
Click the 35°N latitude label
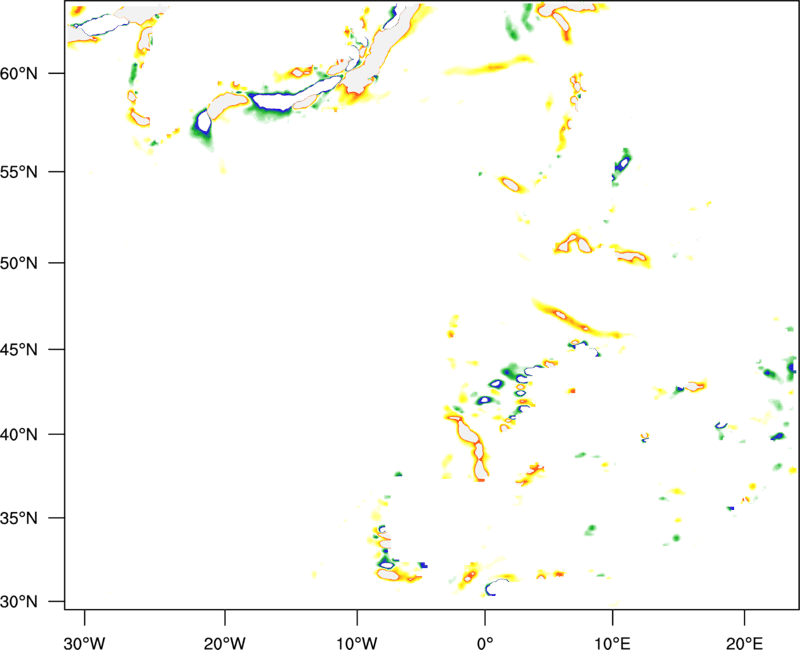pyautogui.click(x=19, y=518)
